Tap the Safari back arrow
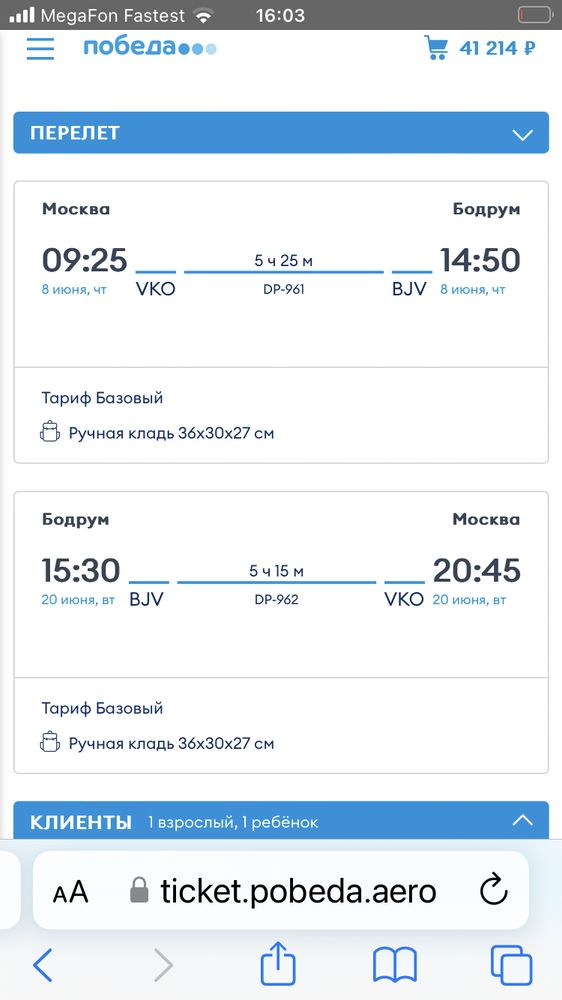The image size is (562, 1000). pyautogui.click(x=43, y=964)
